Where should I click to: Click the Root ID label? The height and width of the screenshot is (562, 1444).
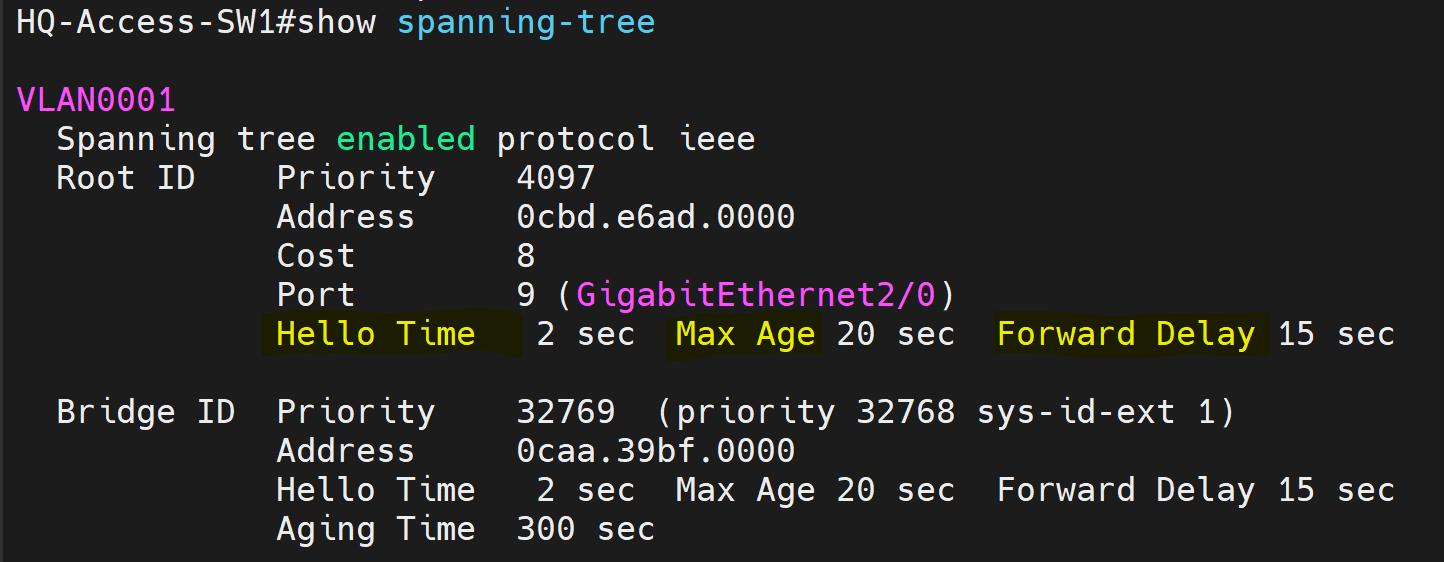pyautogui.click(x=126, y=178)
